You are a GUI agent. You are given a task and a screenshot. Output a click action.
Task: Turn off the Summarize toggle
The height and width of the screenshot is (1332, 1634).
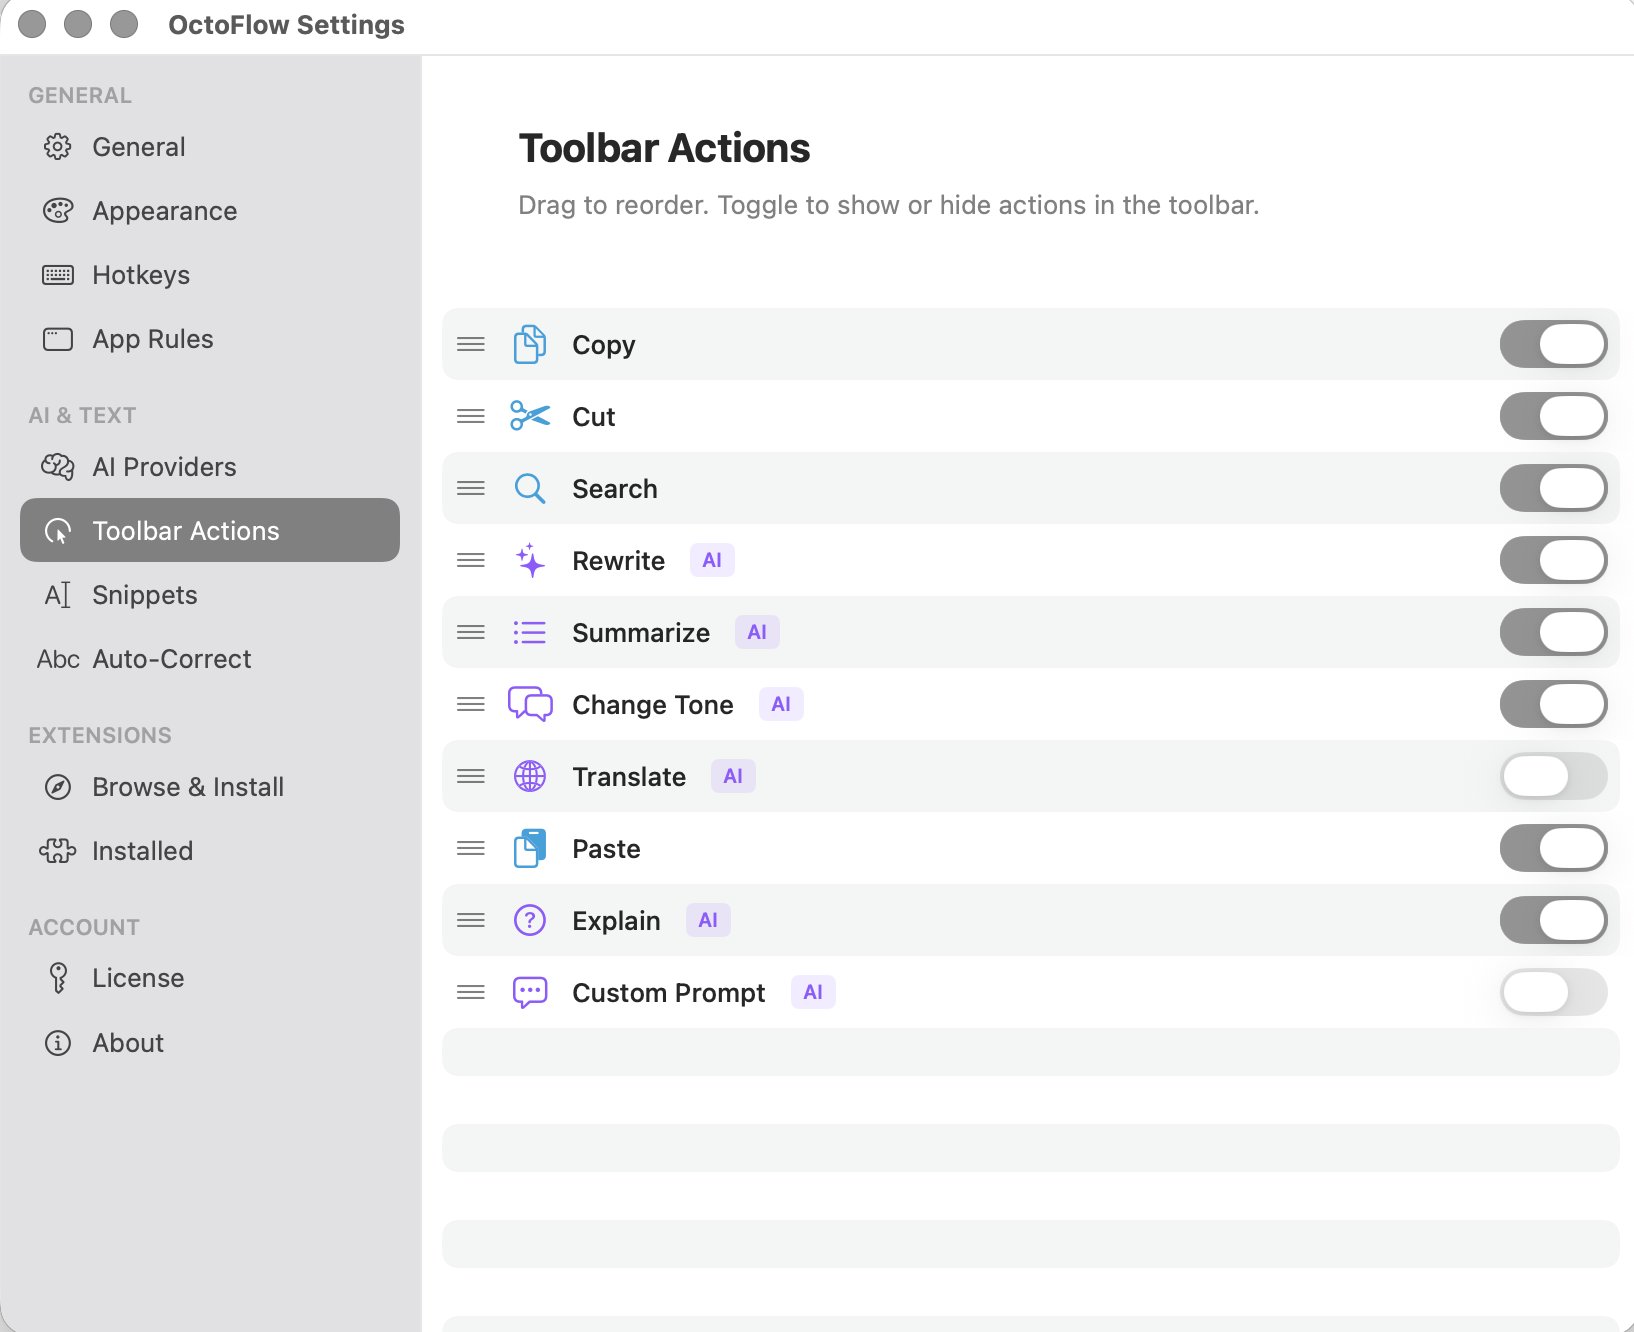pyautogui.click(x=1553, y=632)
